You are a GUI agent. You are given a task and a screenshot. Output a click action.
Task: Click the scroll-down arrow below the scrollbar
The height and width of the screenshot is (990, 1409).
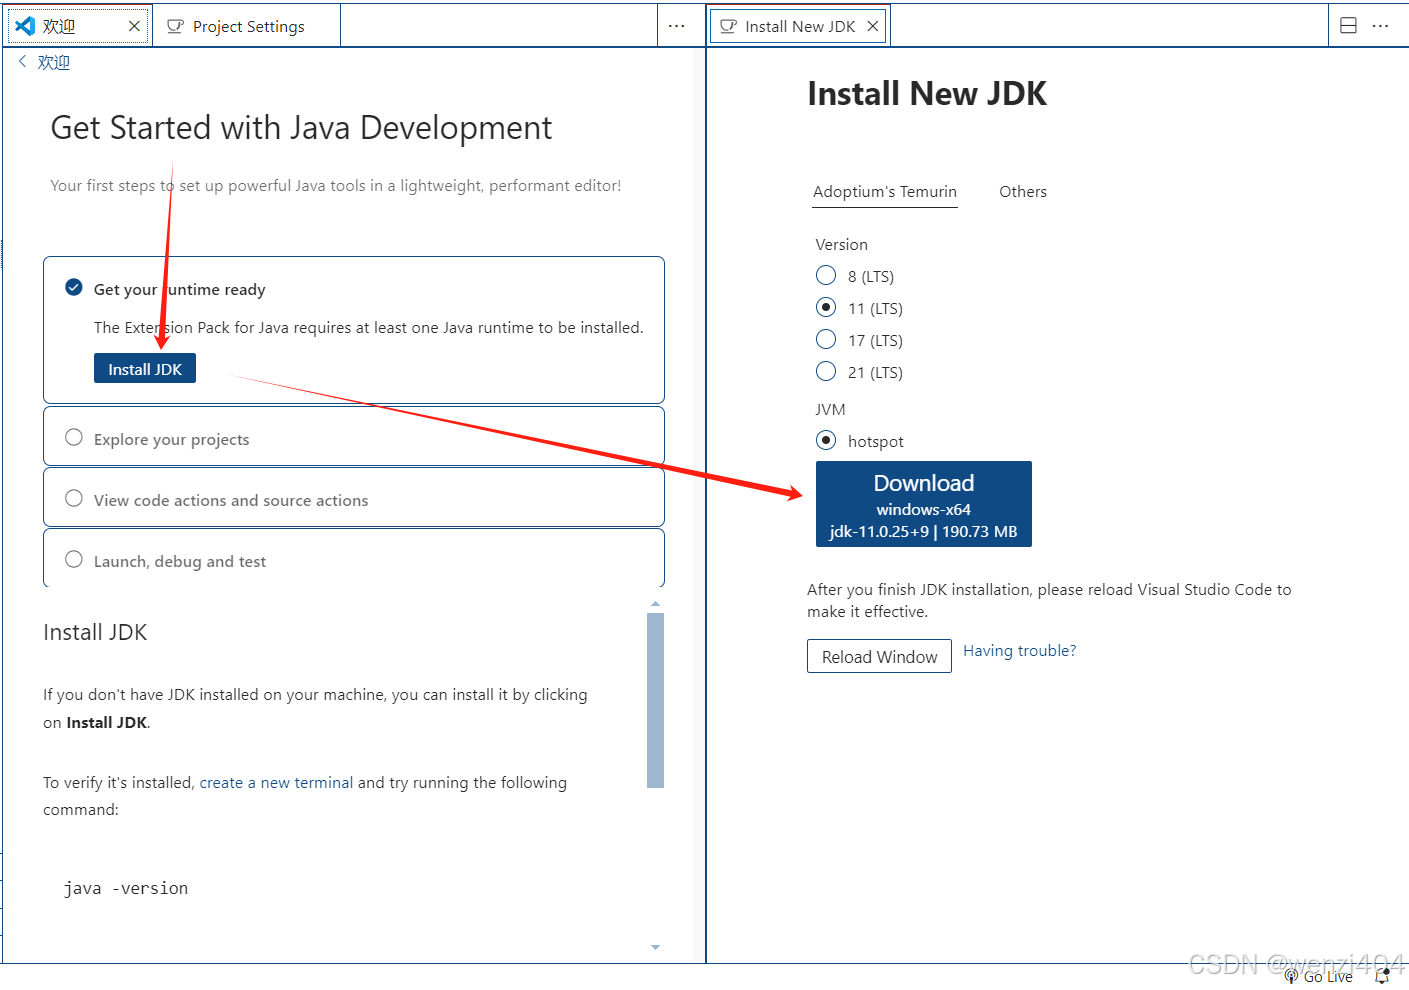(x=655, y=946)
